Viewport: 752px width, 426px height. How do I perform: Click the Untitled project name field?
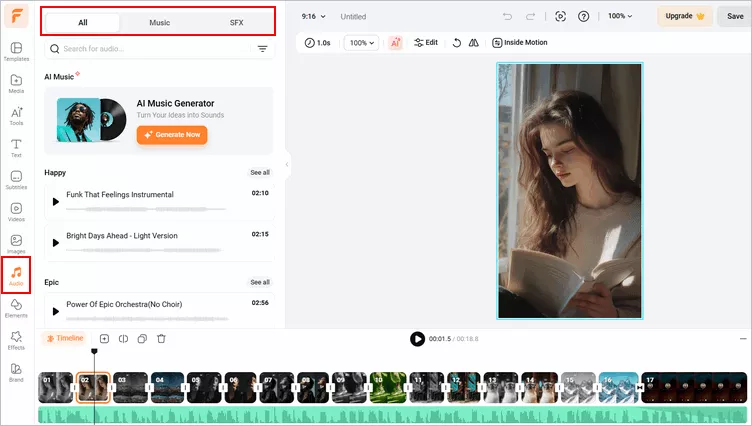(x=353, y=17)
